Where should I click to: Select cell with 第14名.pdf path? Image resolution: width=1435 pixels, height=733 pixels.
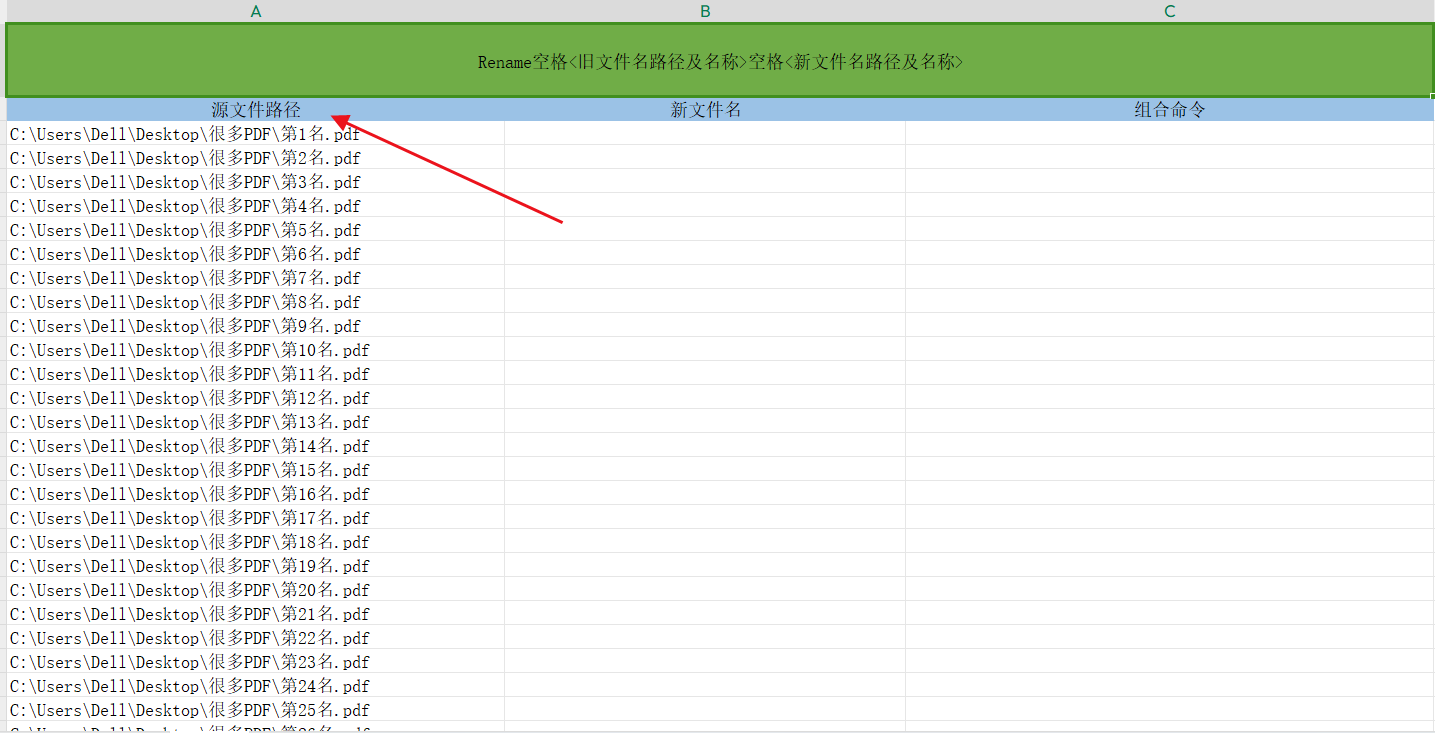256,445
